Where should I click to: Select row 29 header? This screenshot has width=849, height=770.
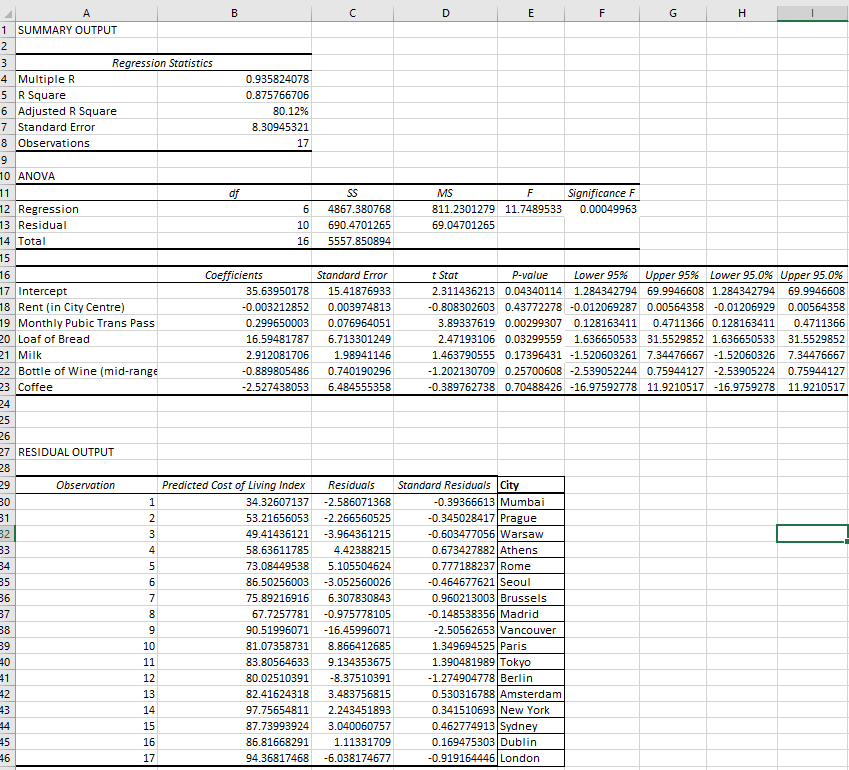[x=9, y=485]
